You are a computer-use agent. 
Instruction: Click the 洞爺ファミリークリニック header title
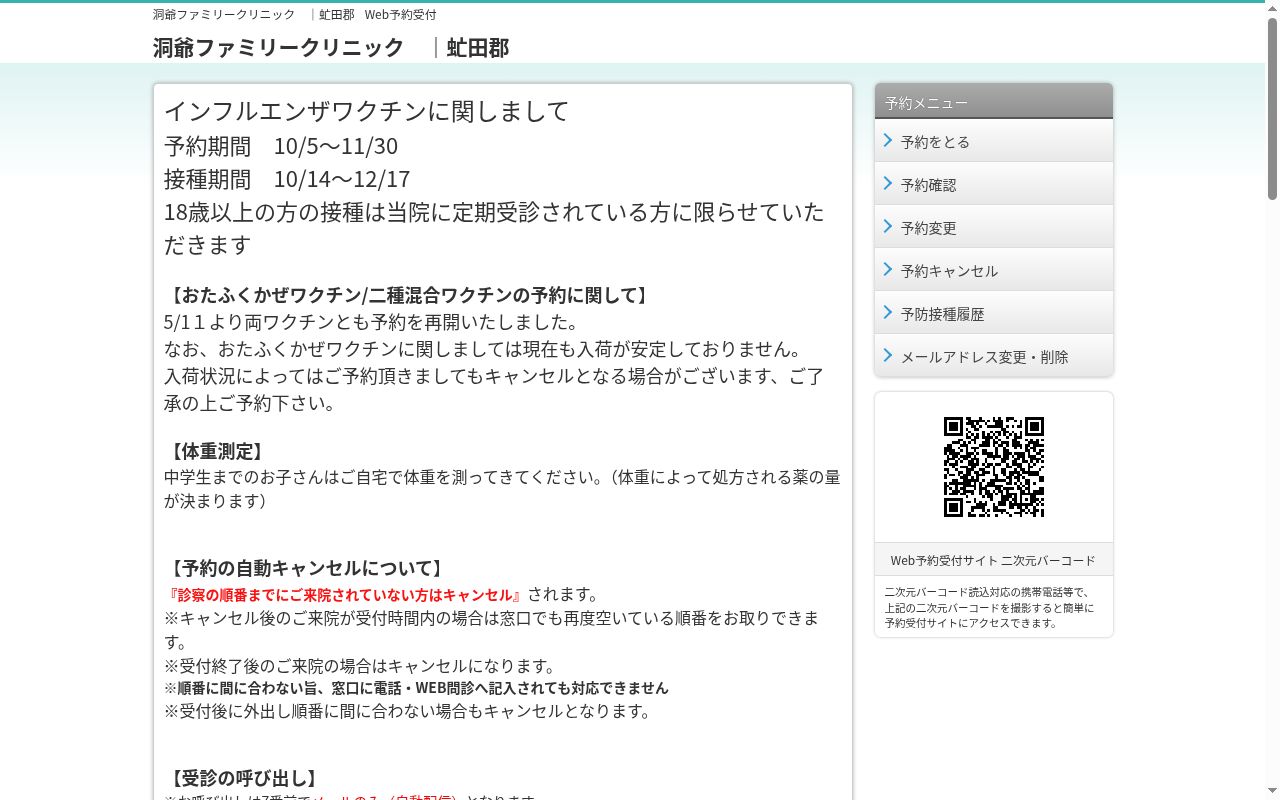pyautogui.click(x=279, y=47)
